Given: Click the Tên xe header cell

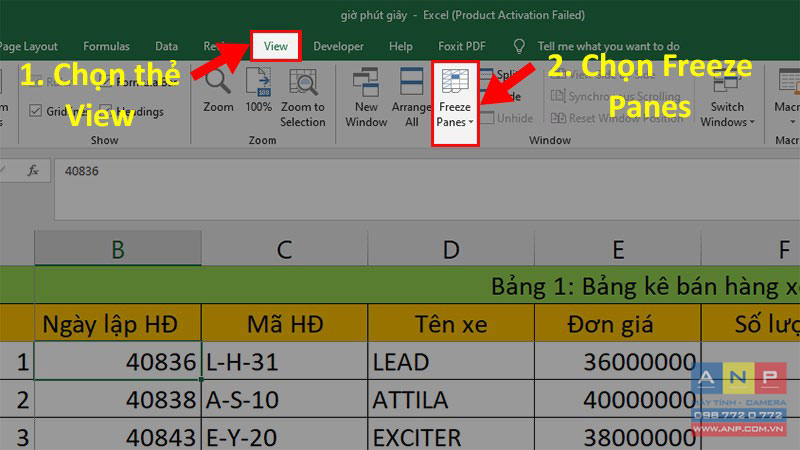Looking at the screenshot, I should click(451, 323).
